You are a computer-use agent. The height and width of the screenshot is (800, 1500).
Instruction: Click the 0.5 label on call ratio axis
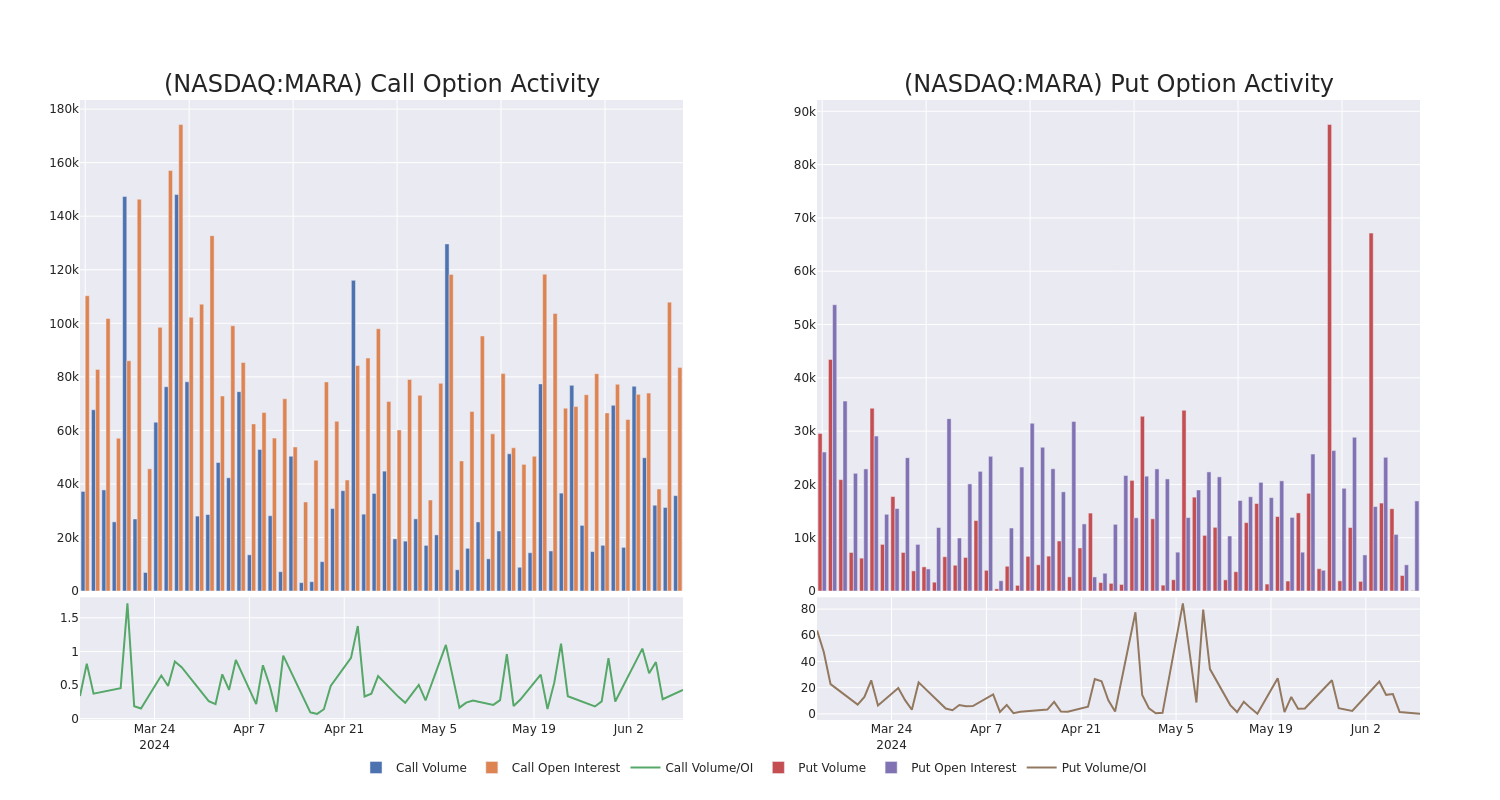point(69,685)
